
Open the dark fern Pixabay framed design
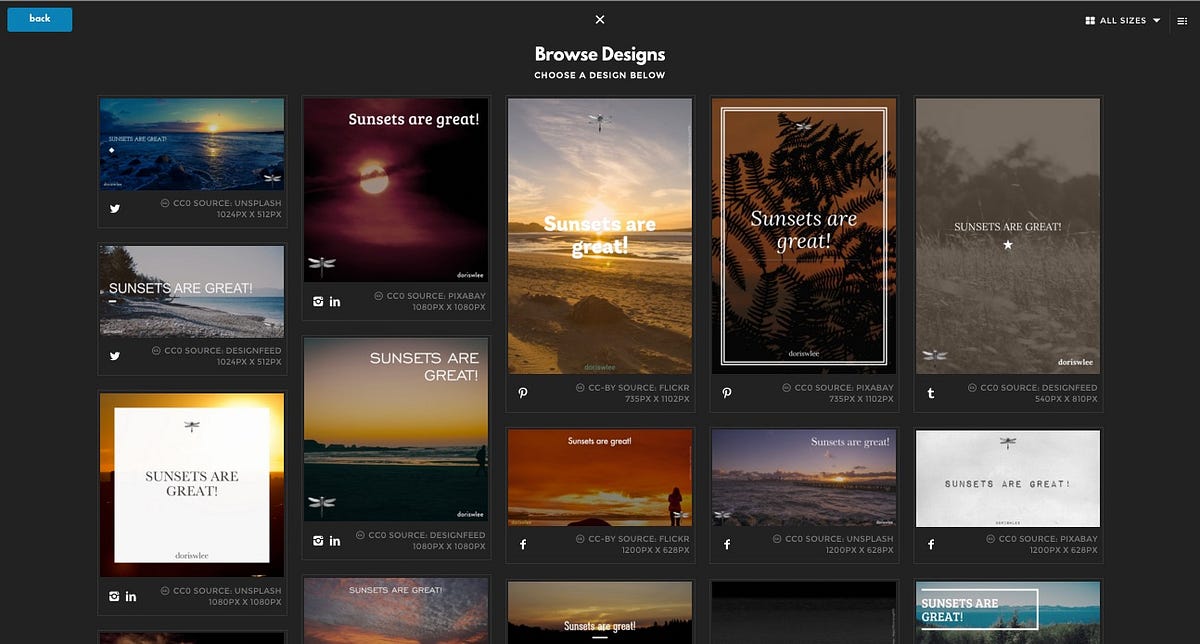803,236
